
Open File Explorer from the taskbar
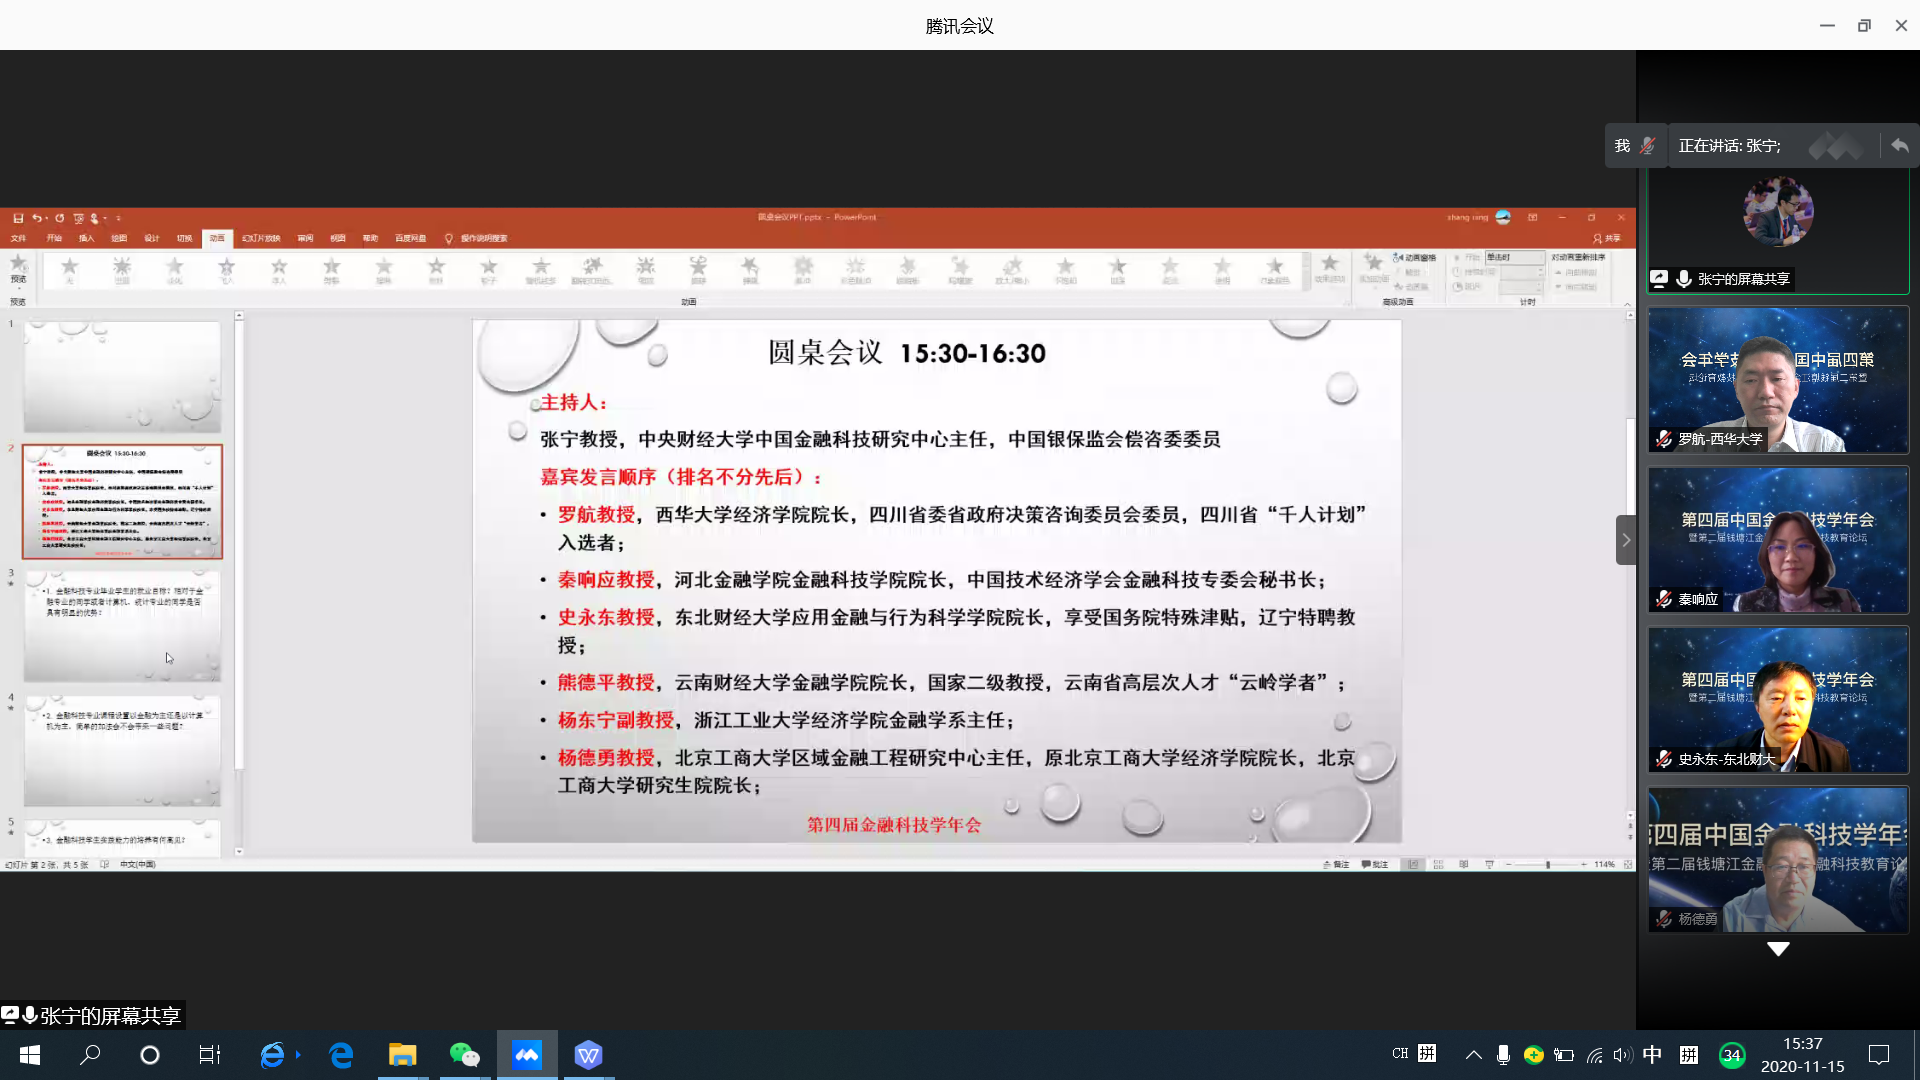[x=402, y=1055]
